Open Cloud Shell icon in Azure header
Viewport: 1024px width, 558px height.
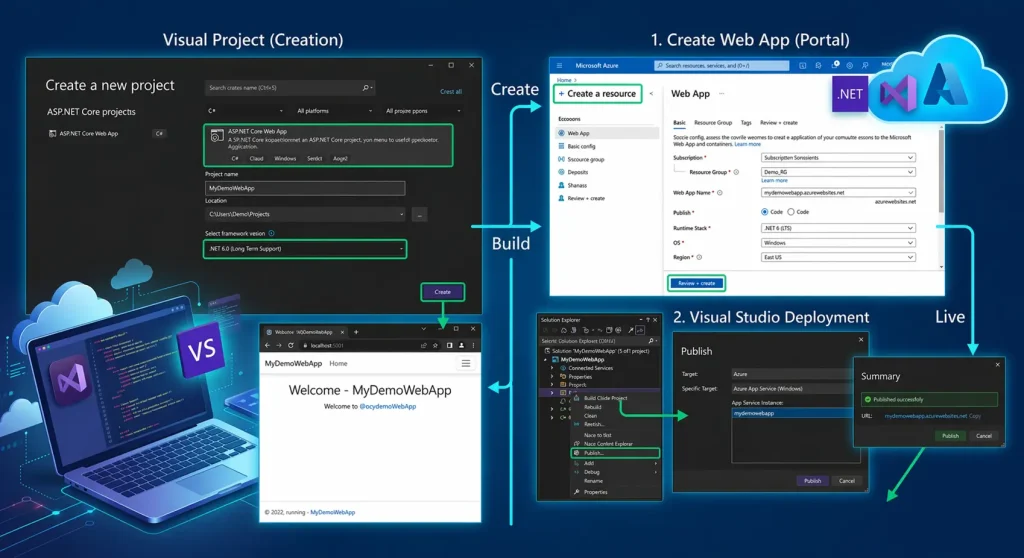point(803,65)
